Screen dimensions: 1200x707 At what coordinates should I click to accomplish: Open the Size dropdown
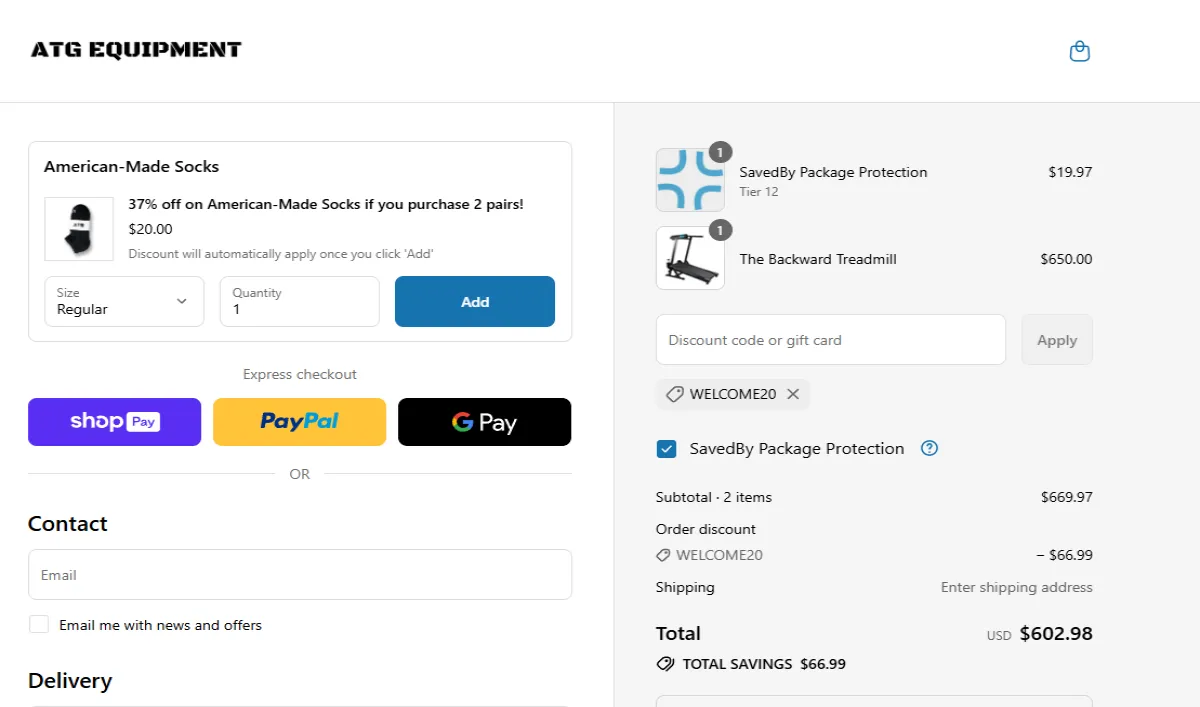[124, 301]
